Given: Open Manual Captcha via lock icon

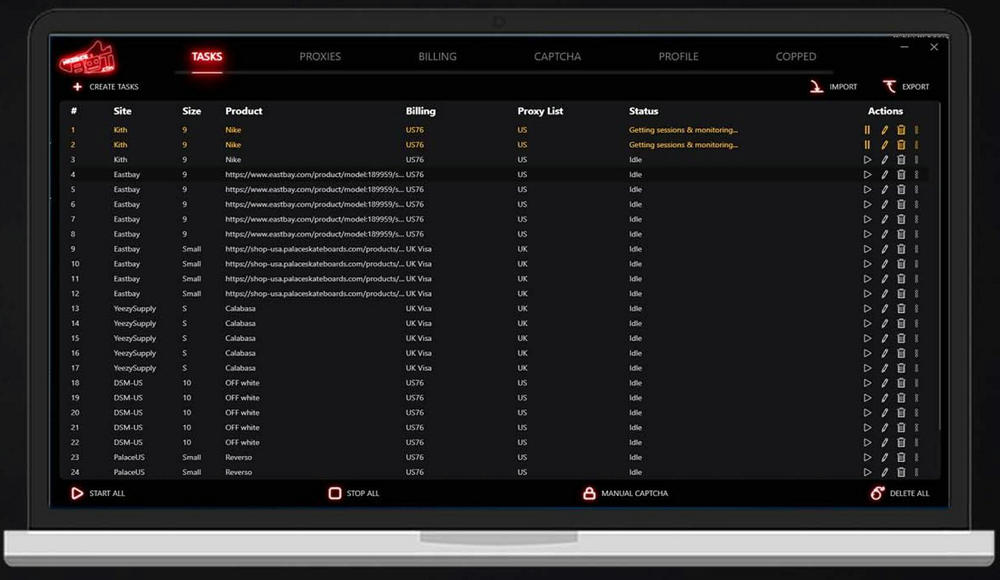Looking at the screenshot, I should 589,493.
